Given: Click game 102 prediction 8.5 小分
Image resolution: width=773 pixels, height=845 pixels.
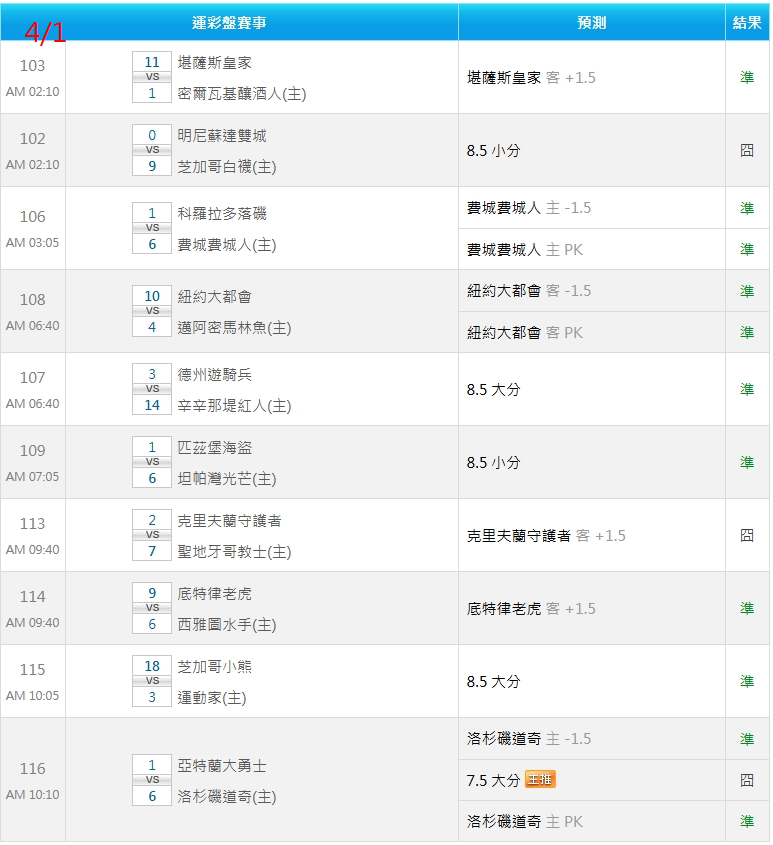Looking at the screenshot, I should (x=493, y=150).
